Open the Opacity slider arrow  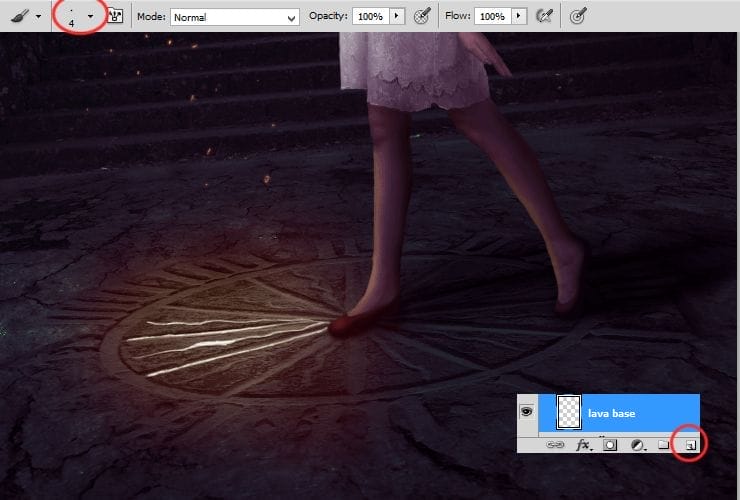(x=397, y=17)
